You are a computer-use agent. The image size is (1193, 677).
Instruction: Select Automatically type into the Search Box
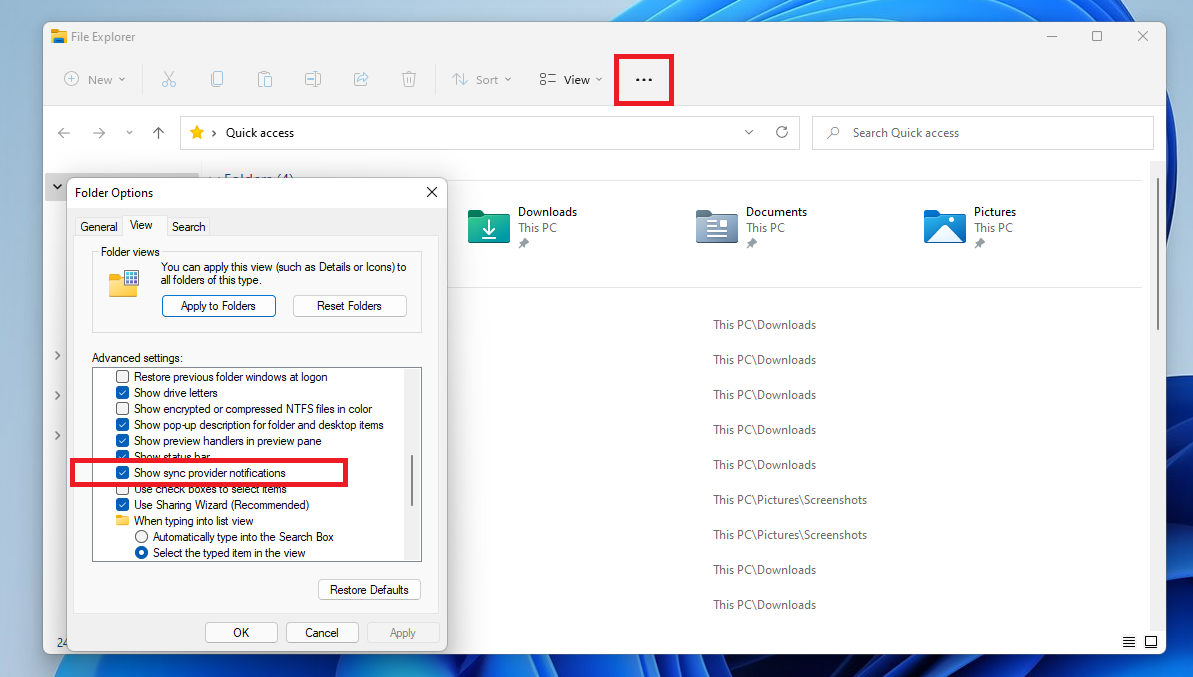tap(142, 537)
